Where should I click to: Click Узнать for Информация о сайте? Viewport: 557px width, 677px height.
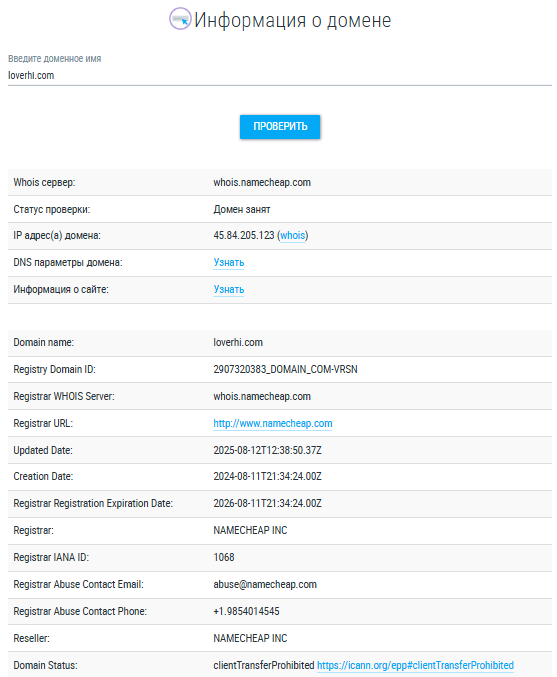pyautogui.click(x=228, y=289)
